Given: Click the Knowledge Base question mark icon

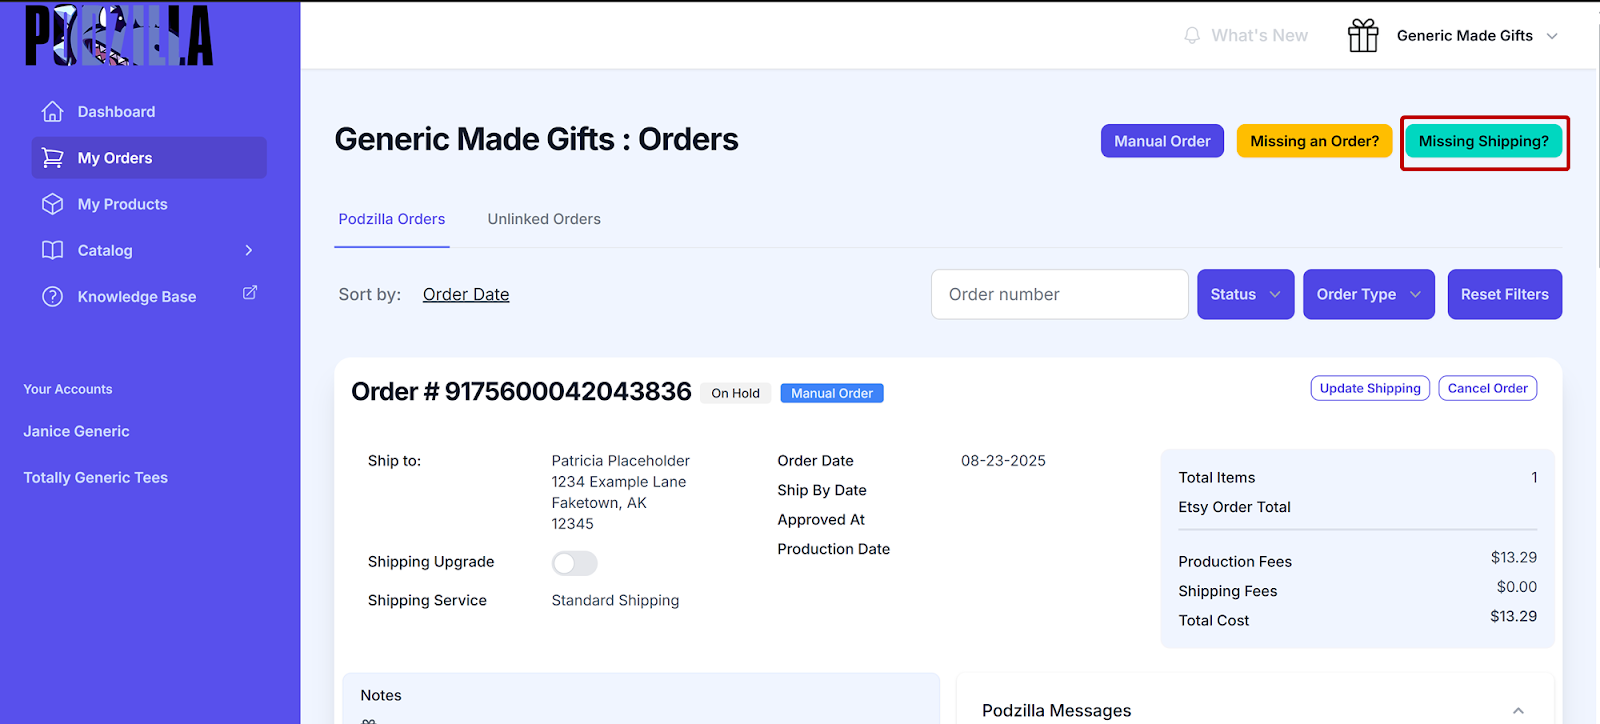Looking at the screenshot, I should tap(53, 297).
